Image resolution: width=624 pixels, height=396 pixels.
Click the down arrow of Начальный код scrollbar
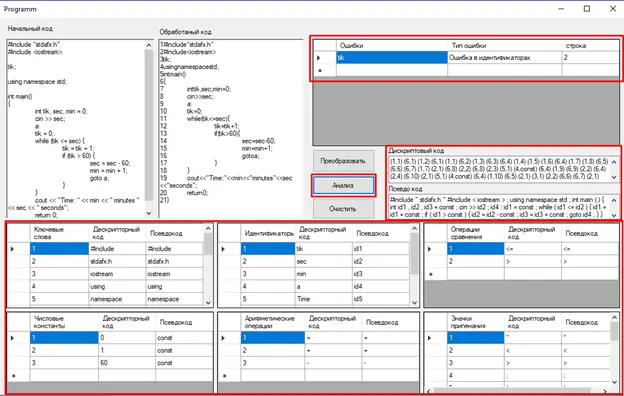coord(149,213)
